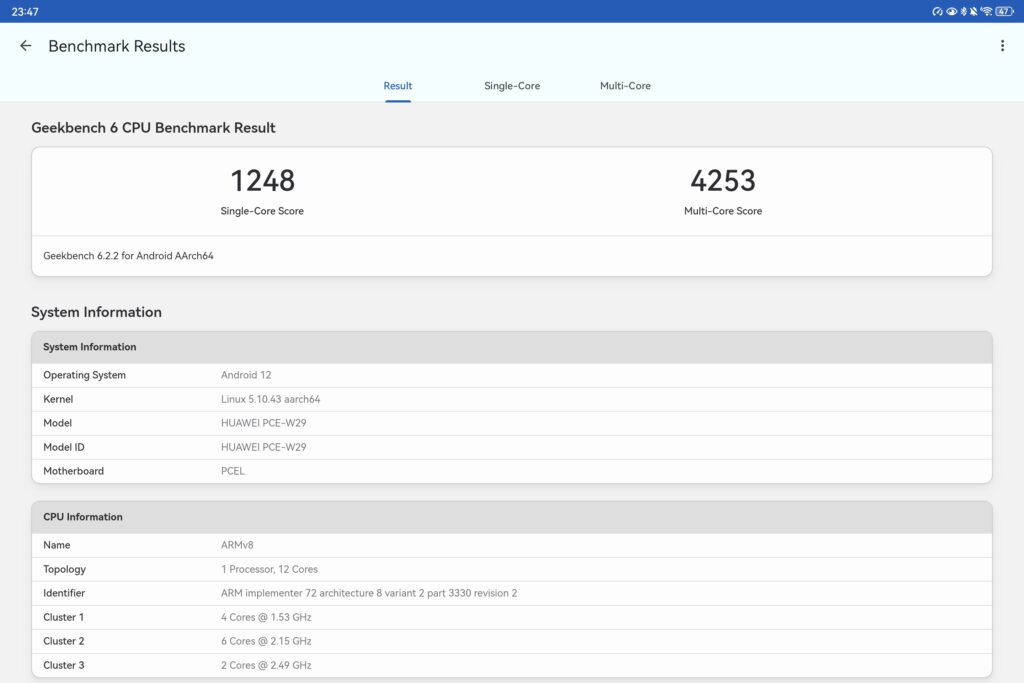Tap the back arrow icon

26,46
